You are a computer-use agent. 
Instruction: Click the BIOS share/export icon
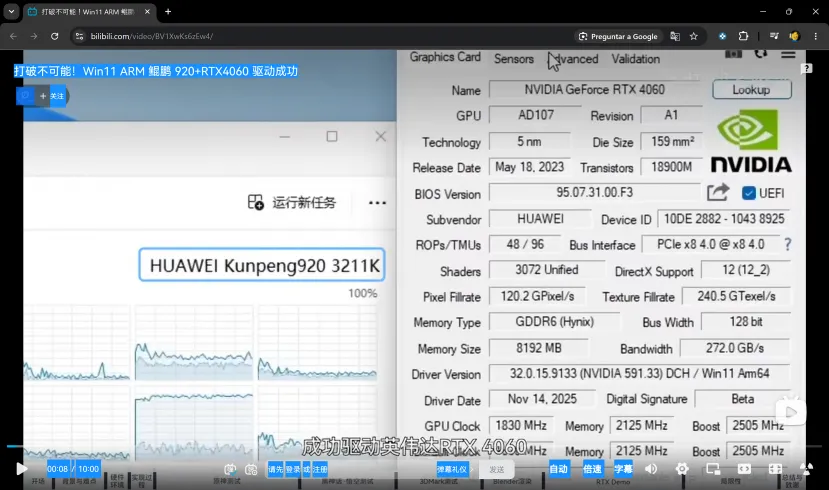point(718,192)
